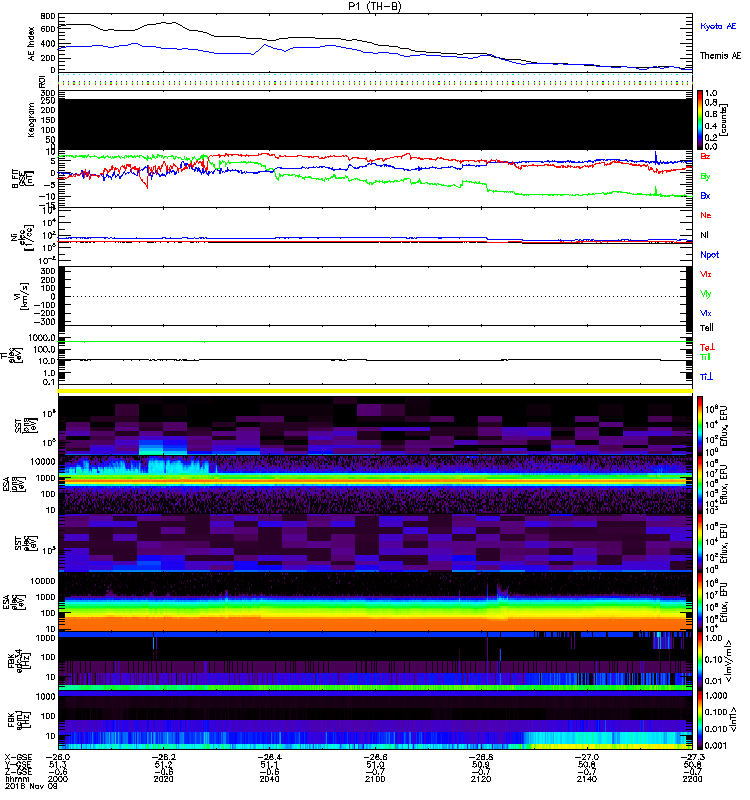The width and height of the screenshot is (750, 800).
Task: Select the green Viy velocity legend label
Action: pyautogui.click(x=705, y=294)
